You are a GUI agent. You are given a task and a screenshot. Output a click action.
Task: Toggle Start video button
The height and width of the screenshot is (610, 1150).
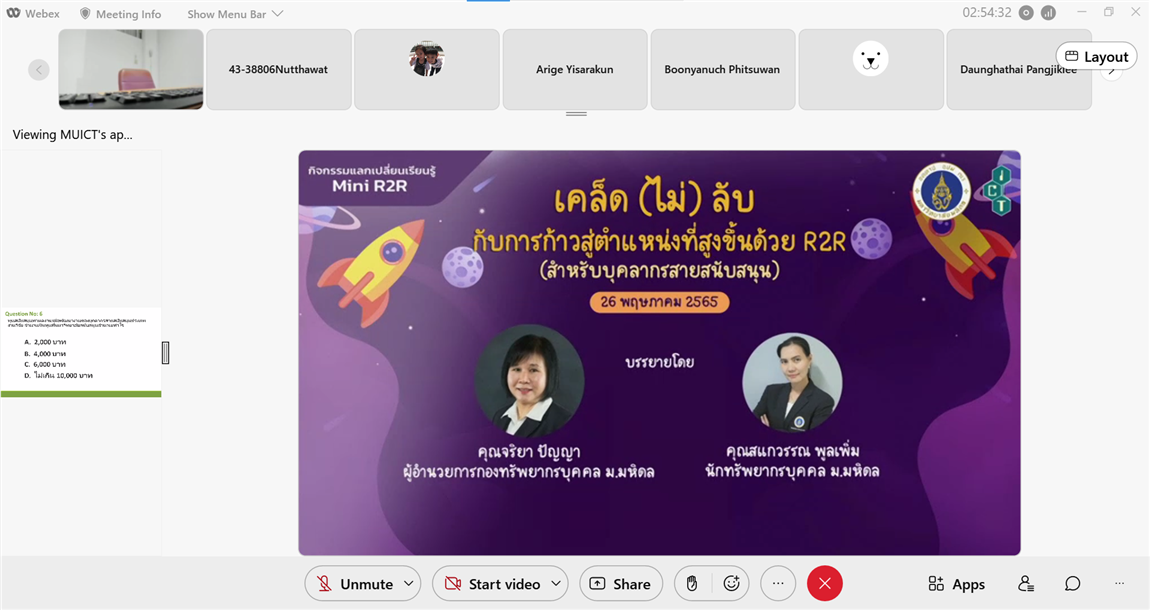point(493,584)
